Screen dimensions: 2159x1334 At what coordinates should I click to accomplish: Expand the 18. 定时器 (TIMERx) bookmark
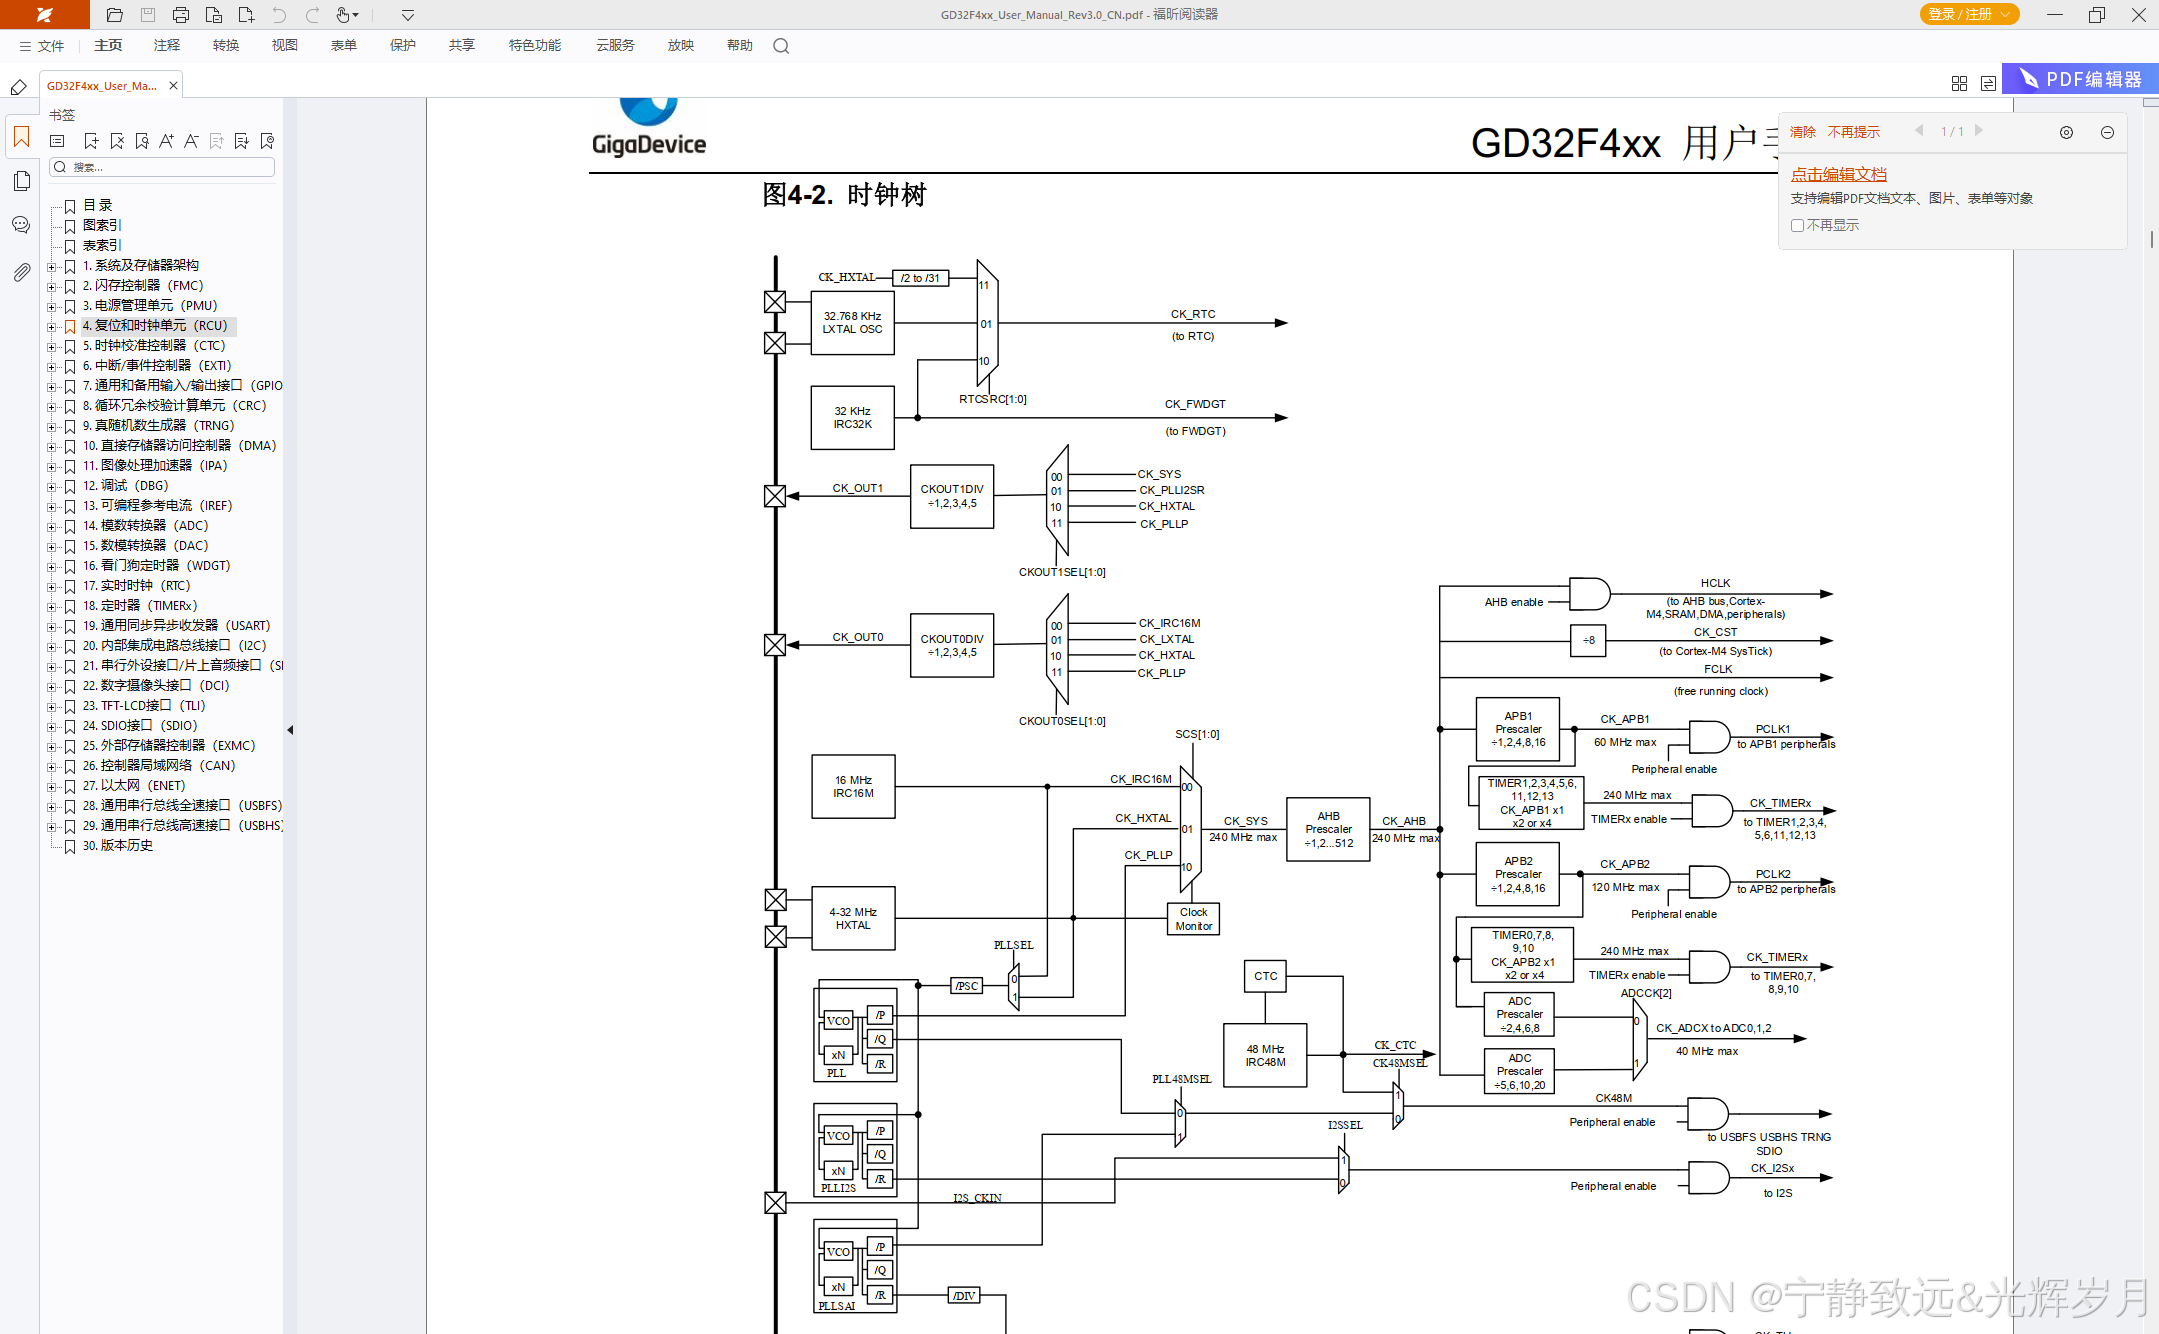tap(53, 605)
